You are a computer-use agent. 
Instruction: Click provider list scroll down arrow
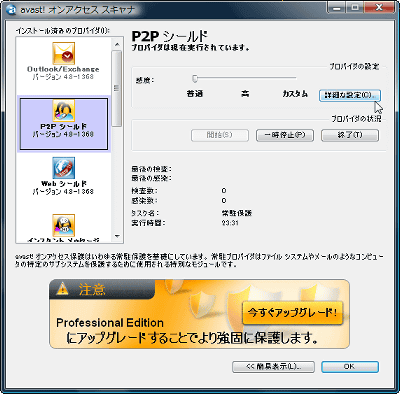(x=117, y=236)
